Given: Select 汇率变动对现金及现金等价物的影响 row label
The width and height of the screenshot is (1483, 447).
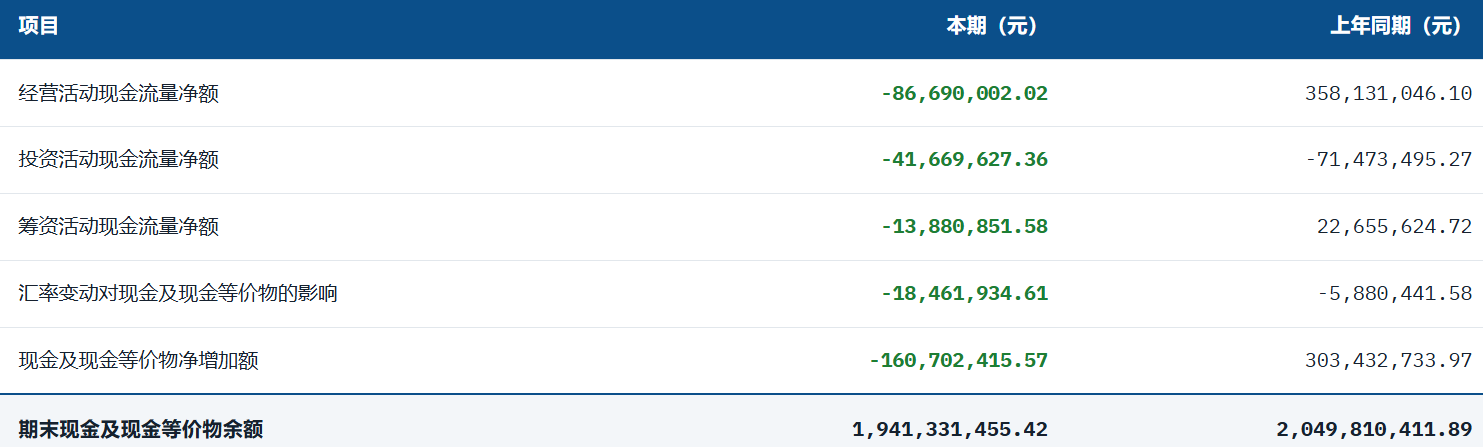Looking at the screenshot, I should point(178,294).
